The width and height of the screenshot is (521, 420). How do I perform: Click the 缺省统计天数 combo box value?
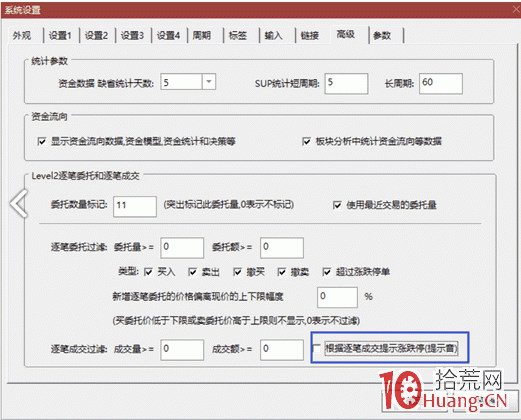pos(181,82)
